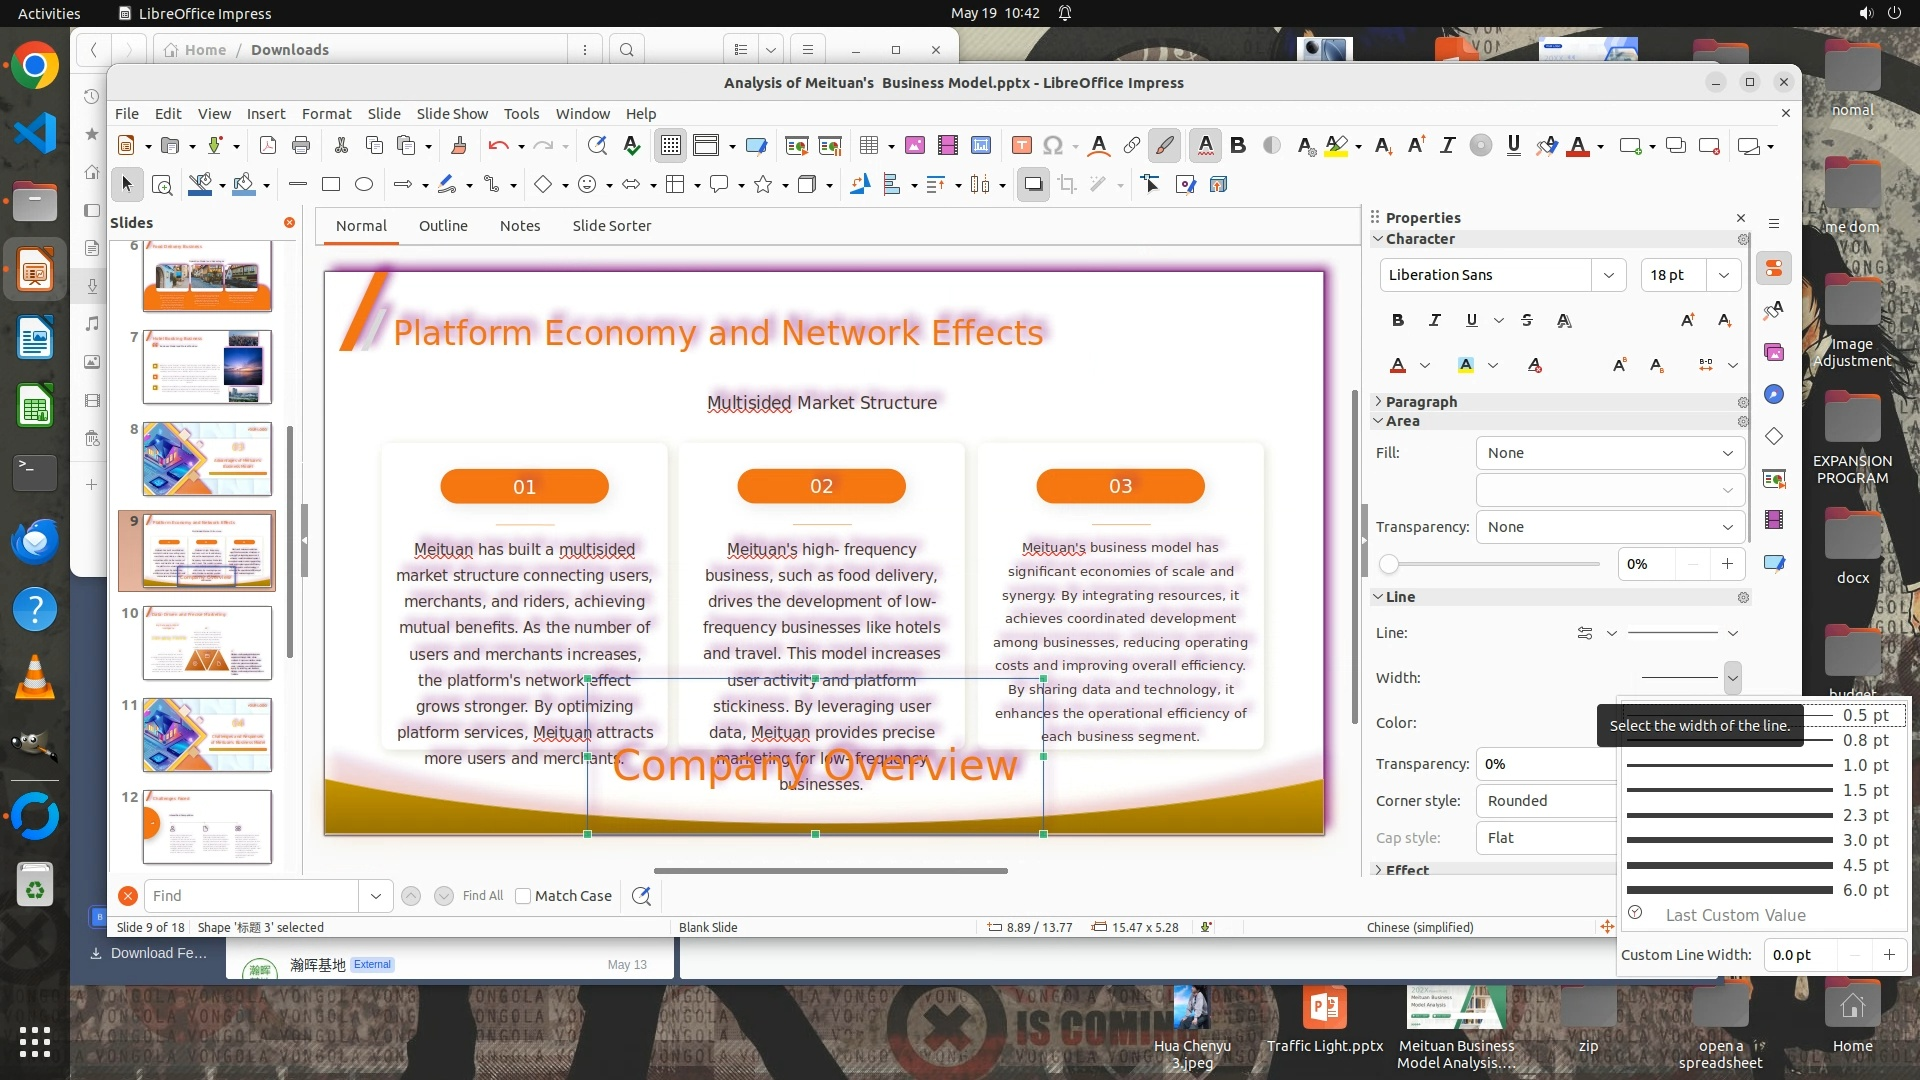
Task: Select the 2.3 pt line width
Action: 1760,815
